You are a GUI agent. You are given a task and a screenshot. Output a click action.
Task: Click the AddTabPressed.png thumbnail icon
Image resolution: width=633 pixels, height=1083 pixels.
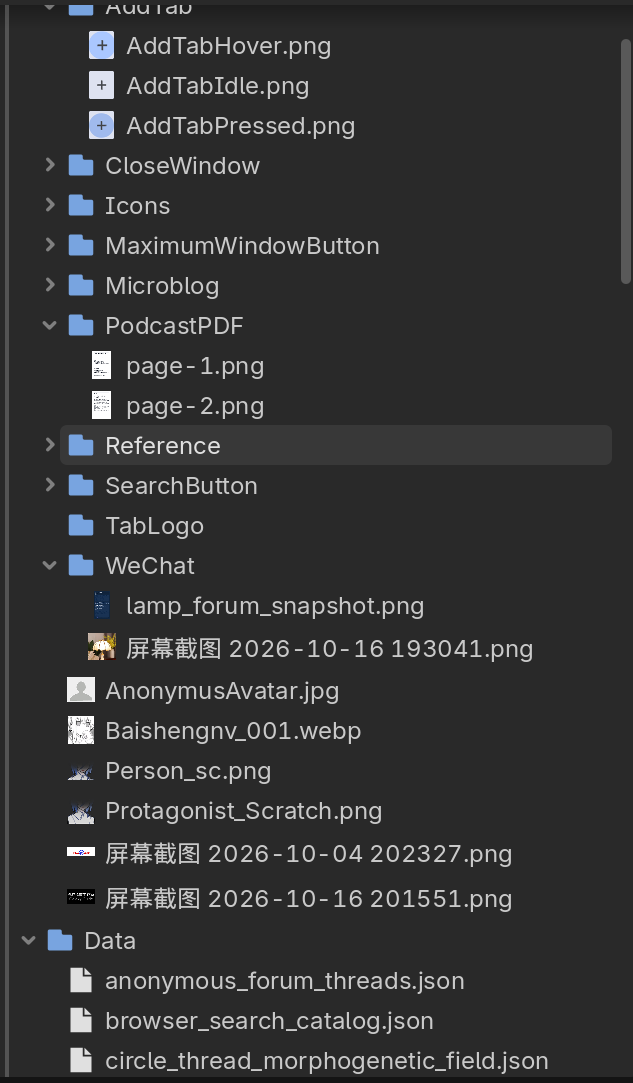tap(102, 126)
